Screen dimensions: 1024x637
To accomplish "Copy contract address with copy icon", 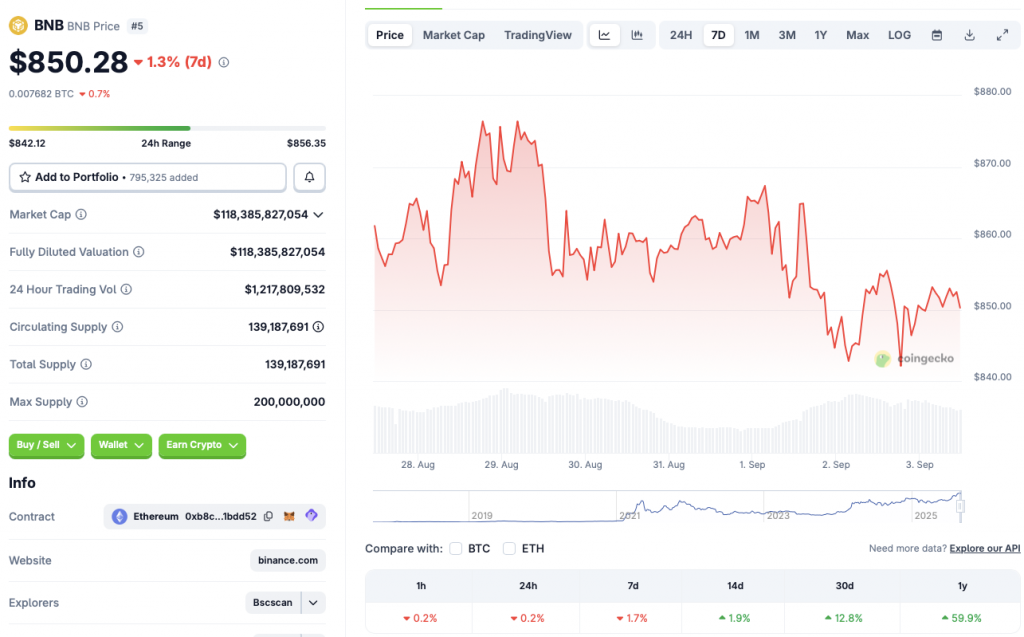I will coord(268,516).
